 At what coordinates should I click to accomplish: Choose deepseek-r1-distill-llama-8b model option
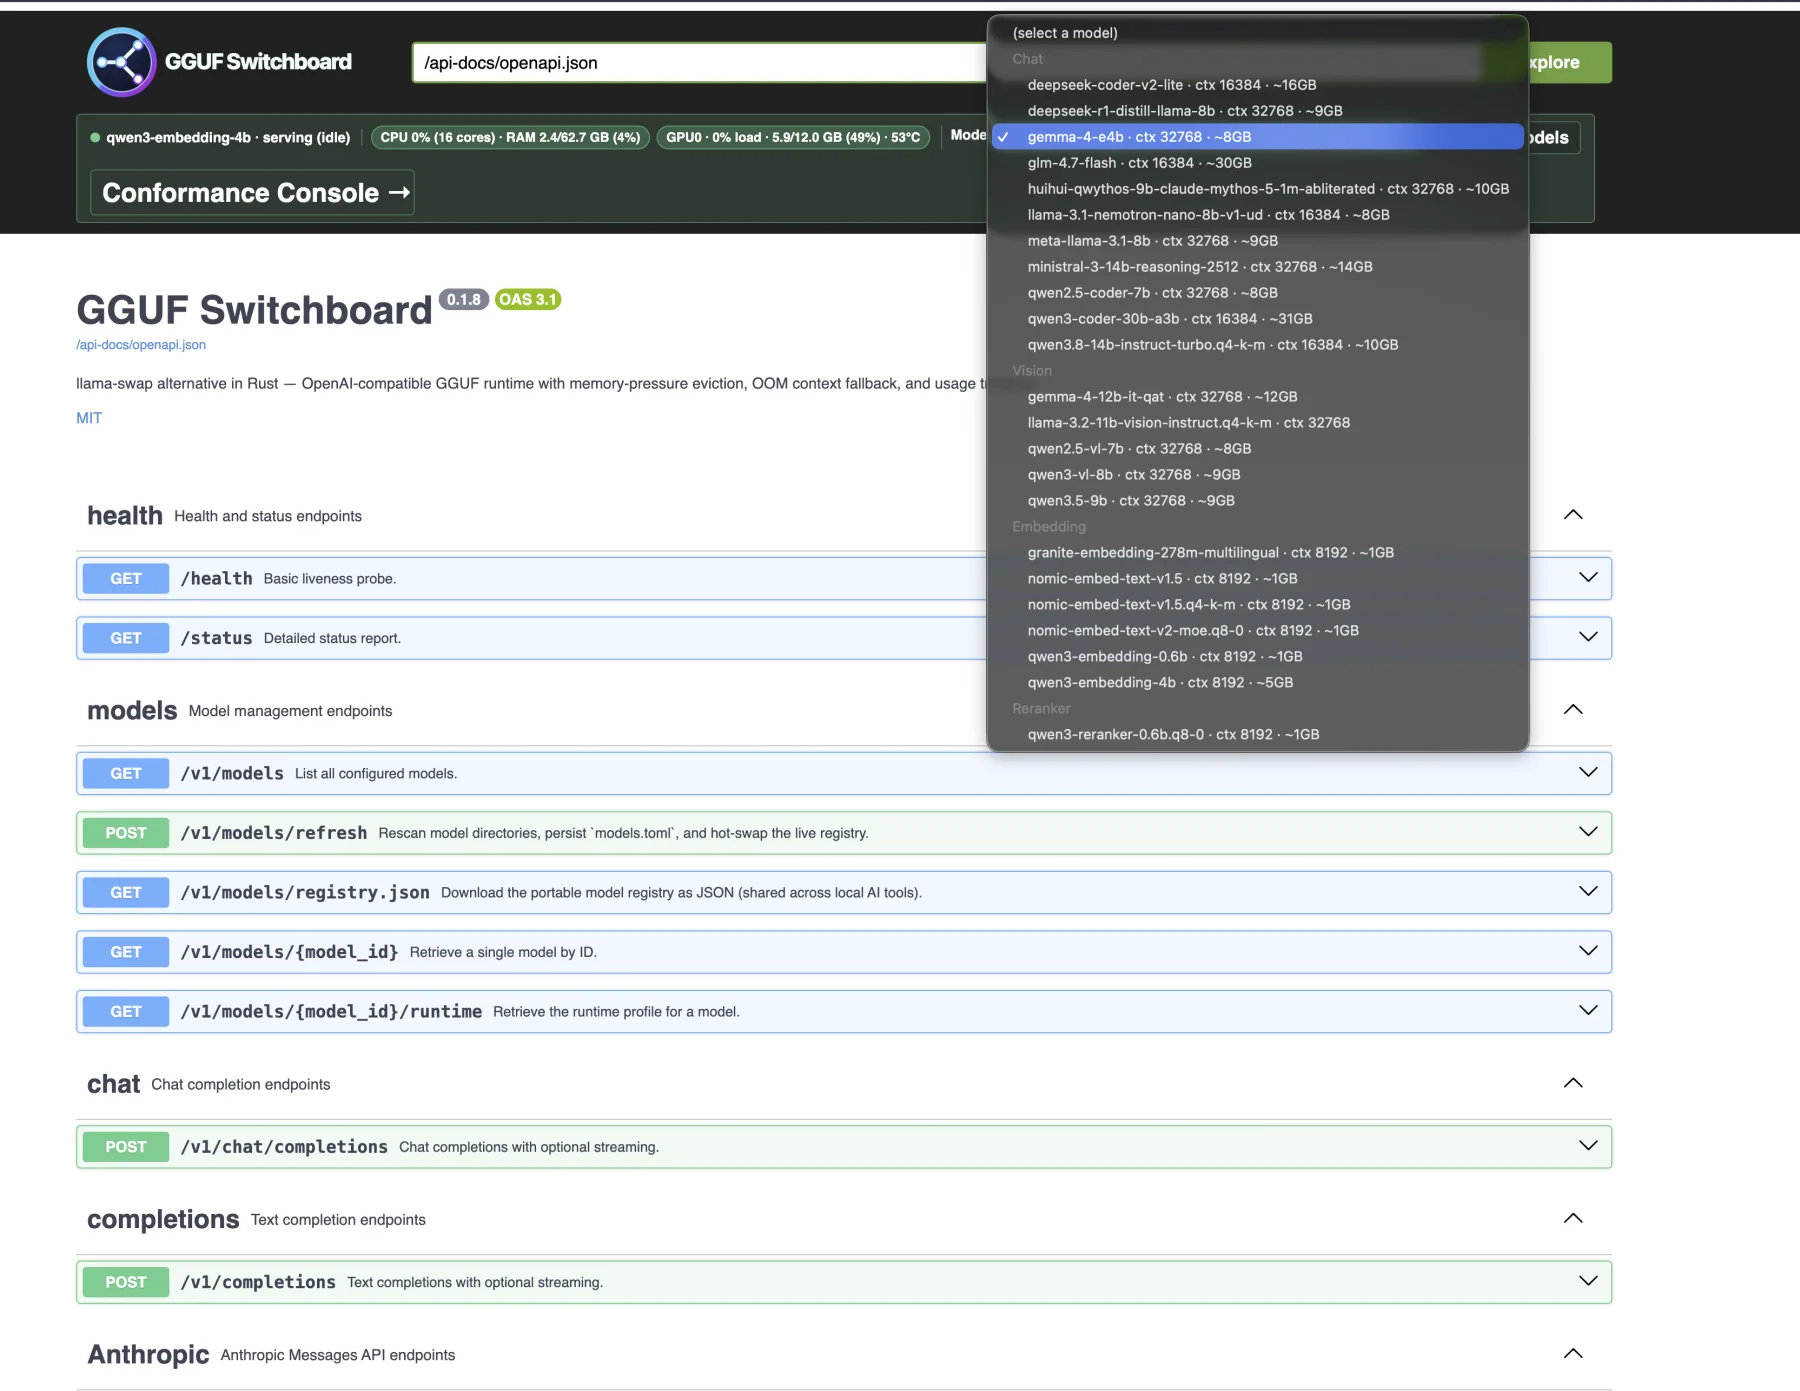pyautogui.click(x=1257, y=111)
